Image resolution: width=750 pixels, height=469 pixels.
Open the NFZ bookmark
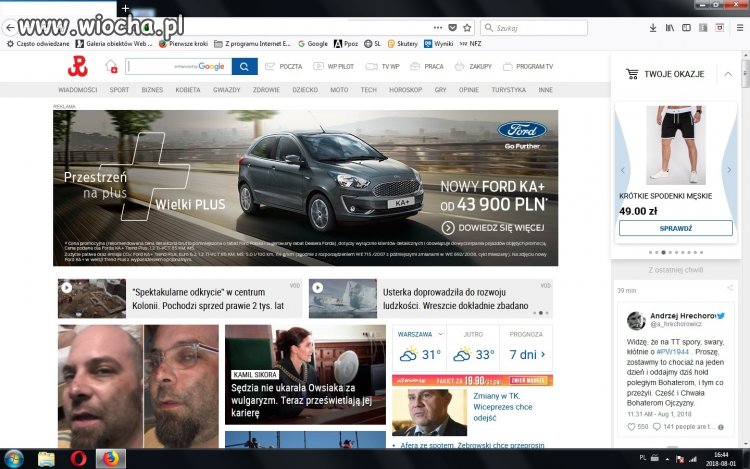pyautogui.click(x=470, y=44)
